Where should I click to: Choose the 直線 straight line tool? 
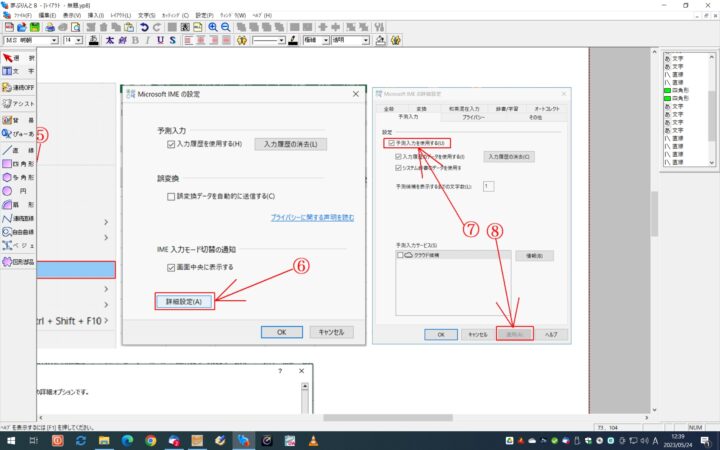tap(18, 148)
